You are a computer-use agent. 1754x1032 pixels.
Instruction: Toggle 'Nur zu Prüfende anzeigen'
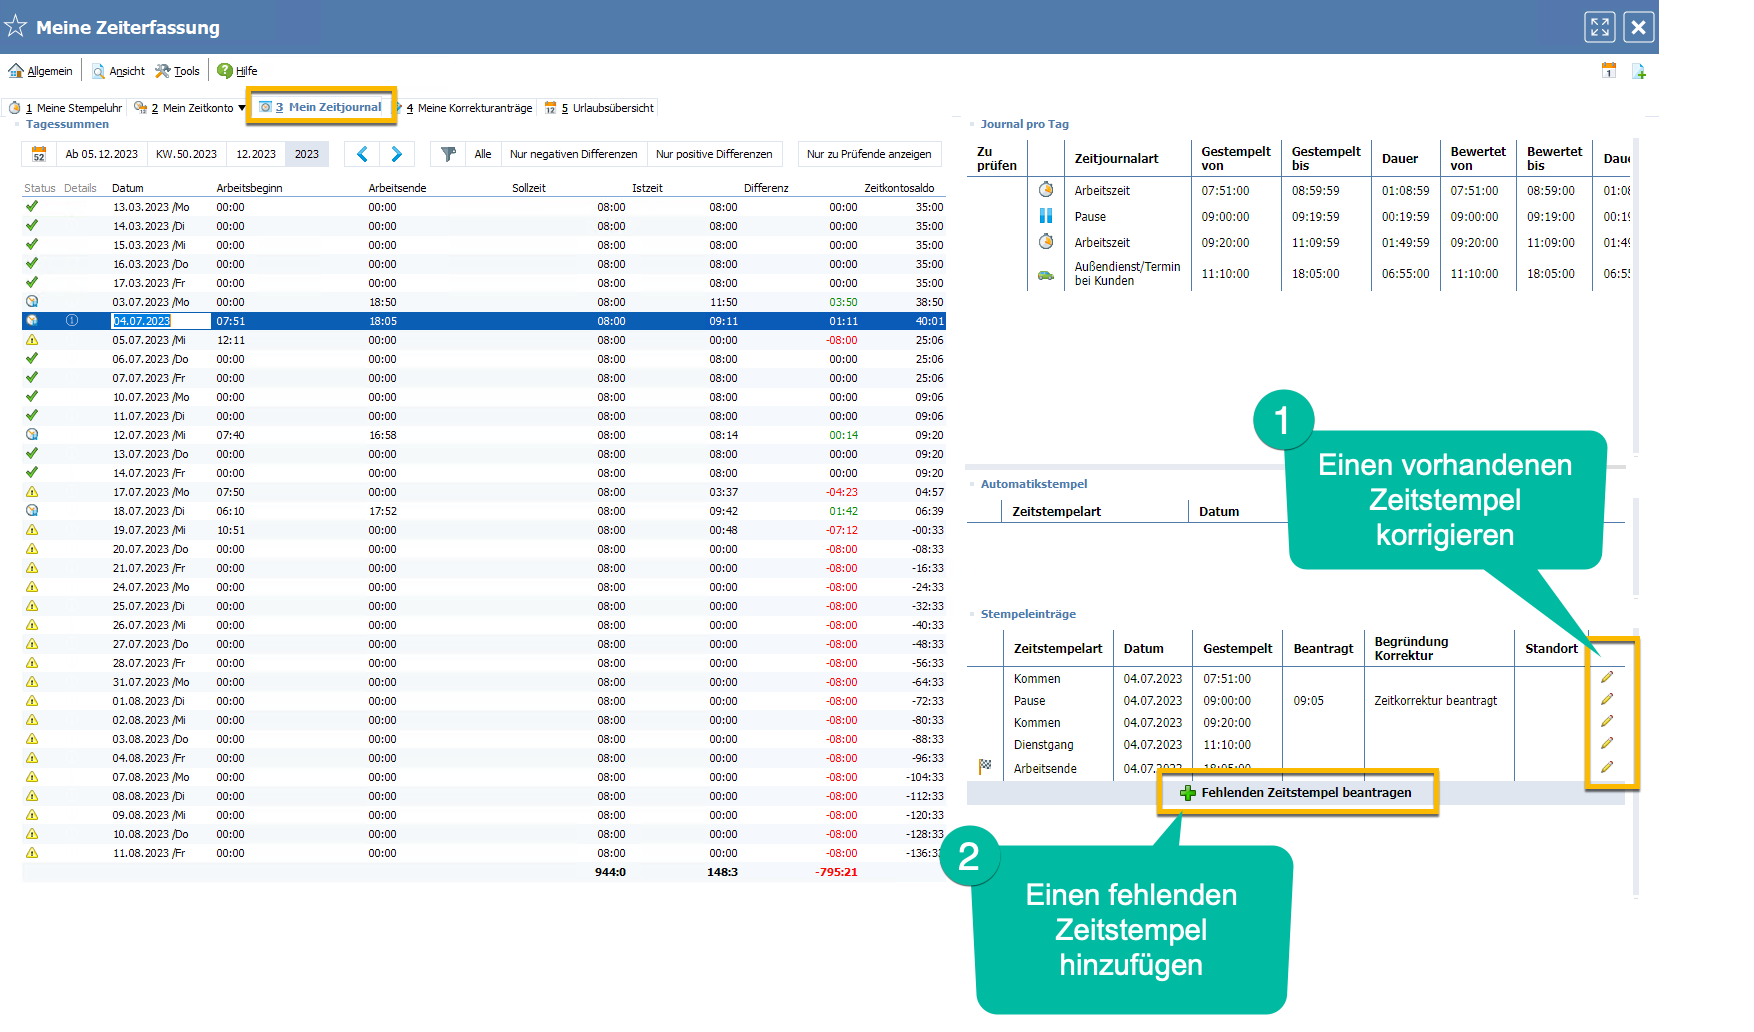(868, 154)
